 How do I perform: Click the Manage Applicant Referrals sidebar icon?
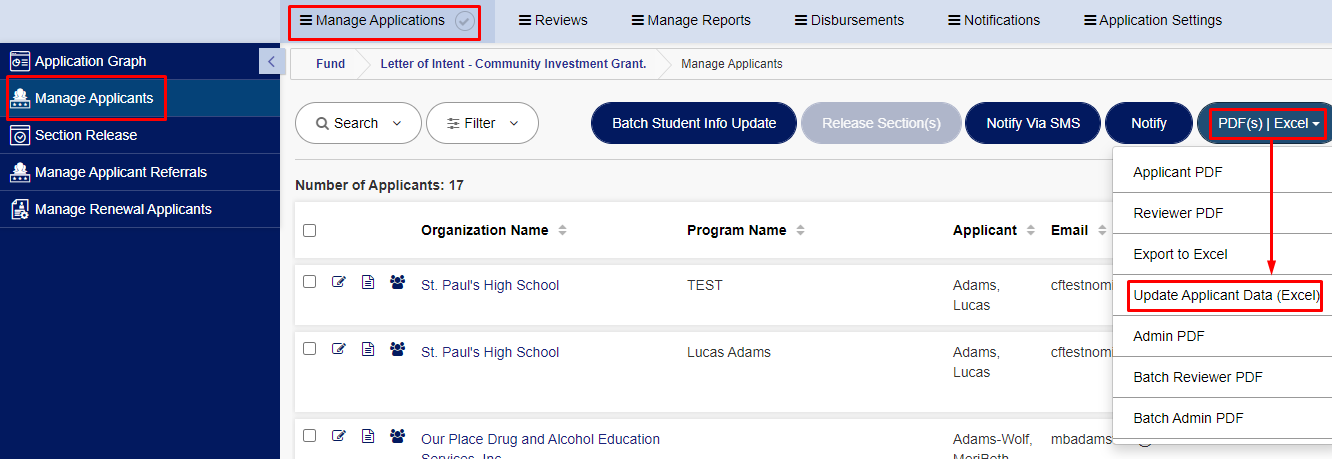click(20, 172)
